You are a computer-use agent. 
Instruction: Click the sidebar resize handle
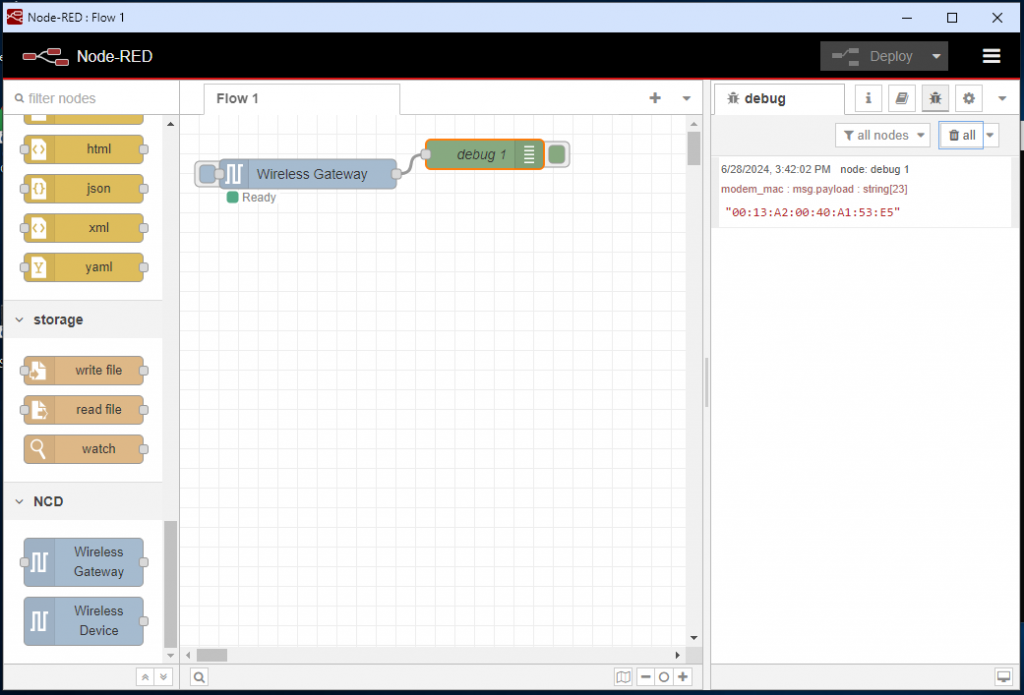coord(707,382)
